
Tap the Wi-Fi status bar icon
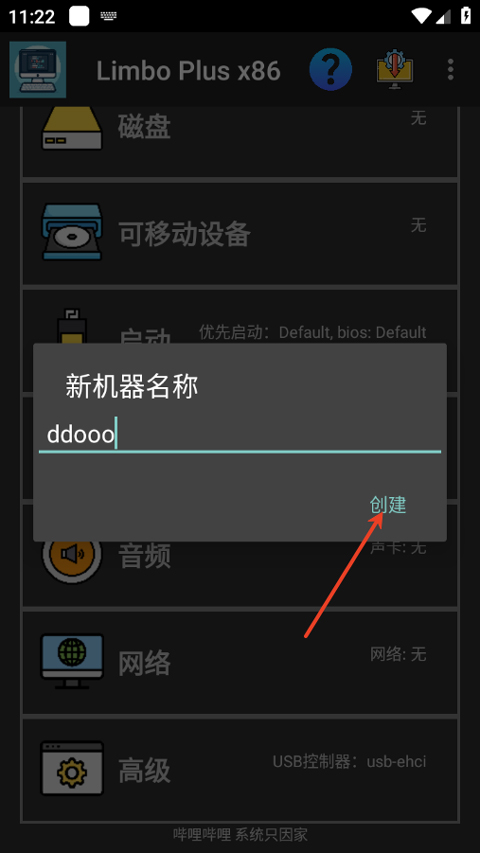click(422, 15)
